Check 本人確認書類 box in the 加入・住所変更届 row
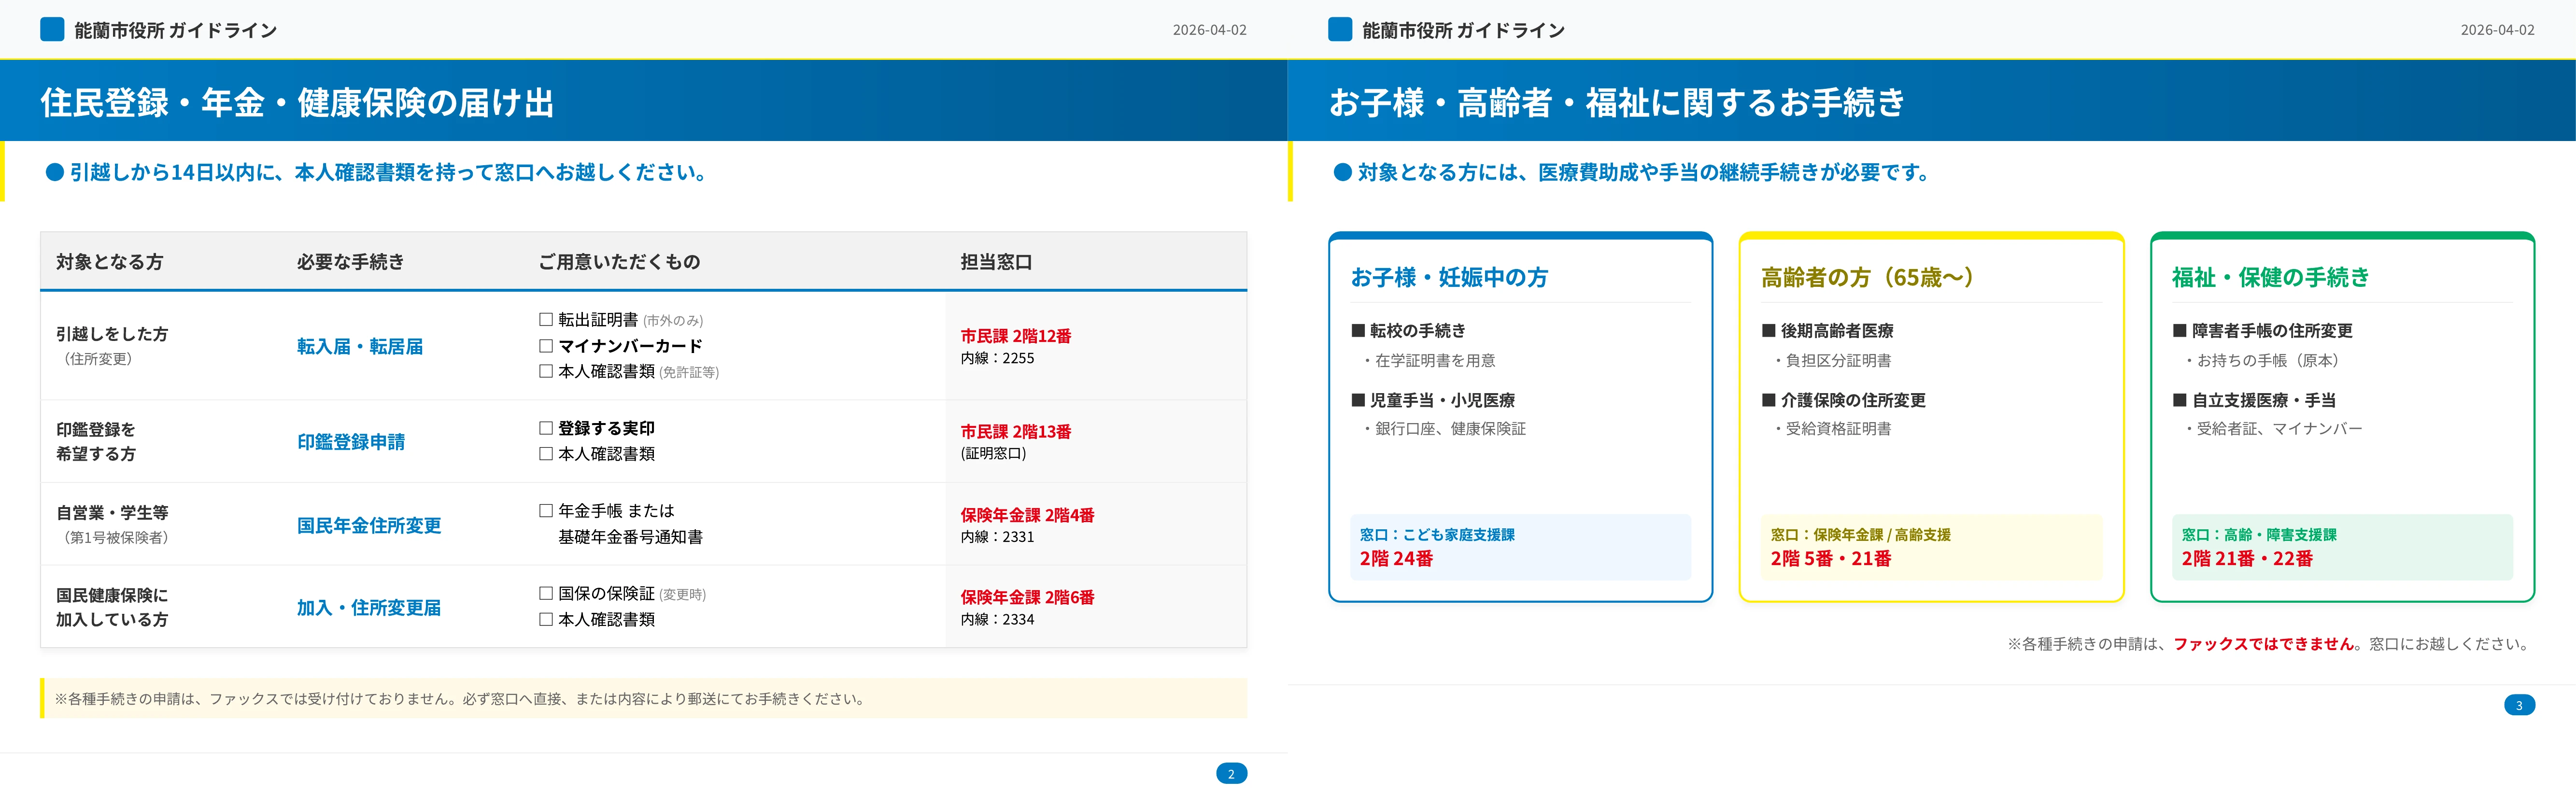 (x=546, y=620)
